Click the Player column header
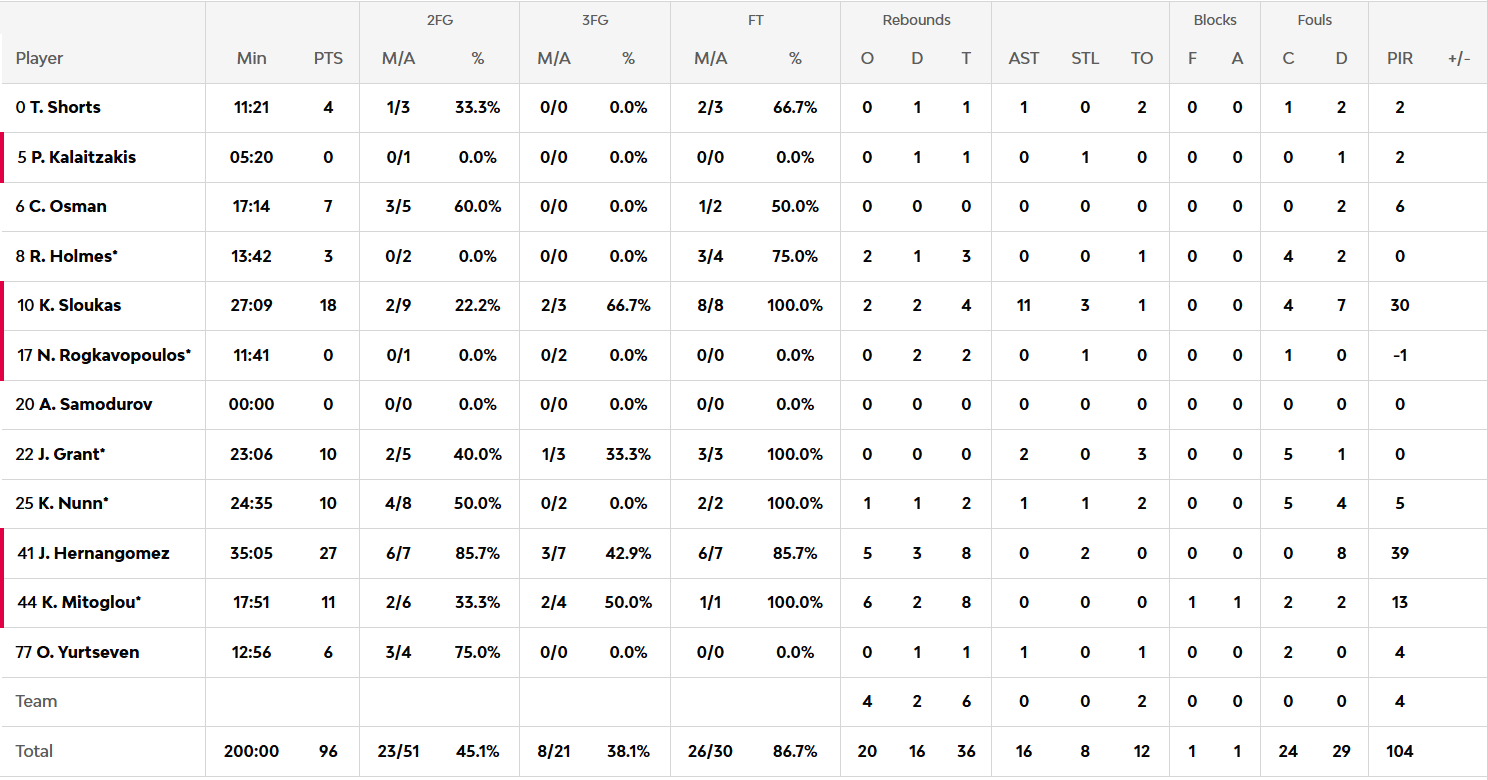Screen dimensions: 1488x780 [x=40, y=58]
